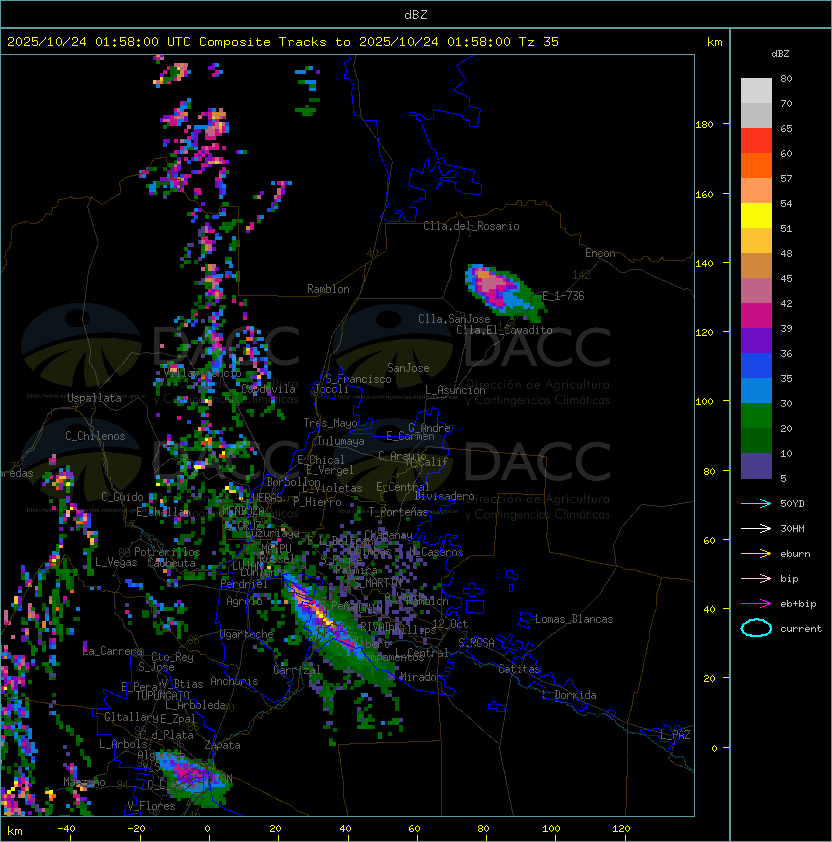Viewport: 832px width, 842px height.
Task: Click the '30HM' legend label
Action: [x=792, y=529]
